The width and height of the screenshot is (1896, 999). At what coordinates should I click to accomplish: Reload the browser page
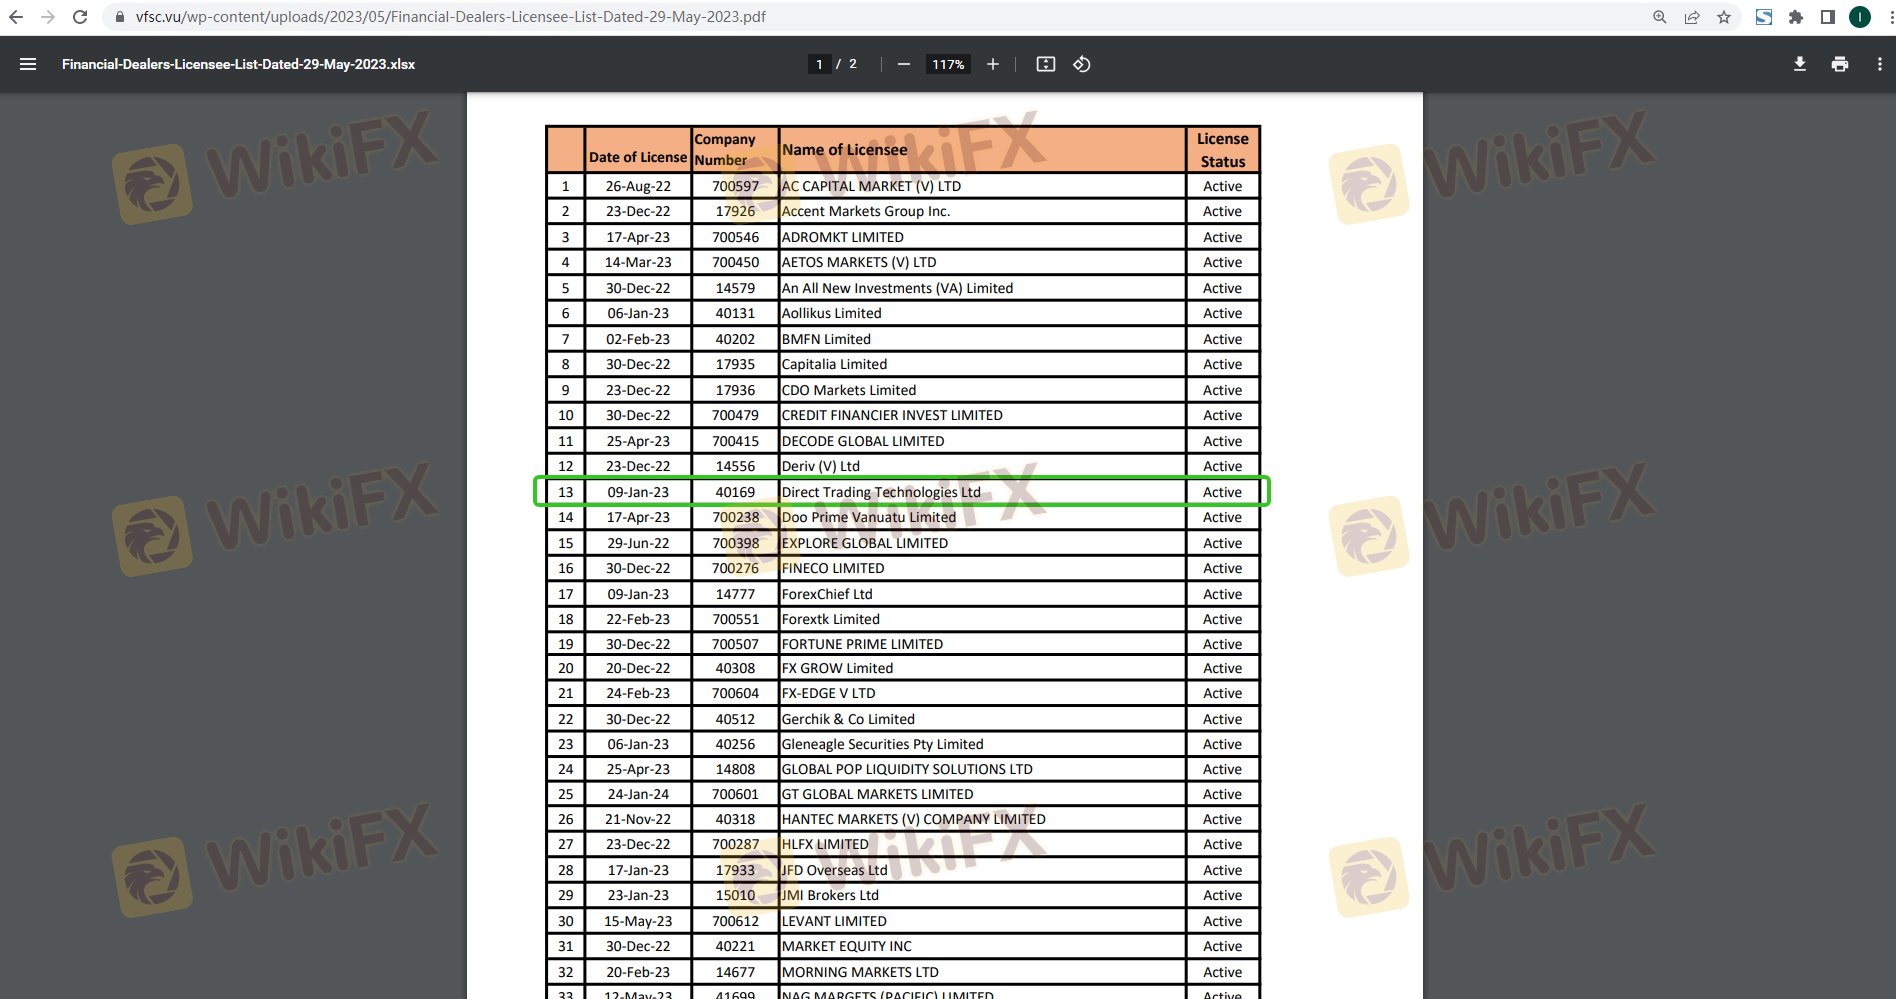[80, 17]
